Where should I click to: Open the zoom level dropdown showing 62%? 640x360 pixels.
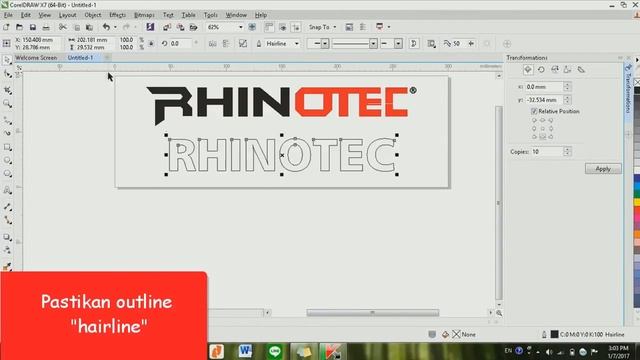pos(240,27)
